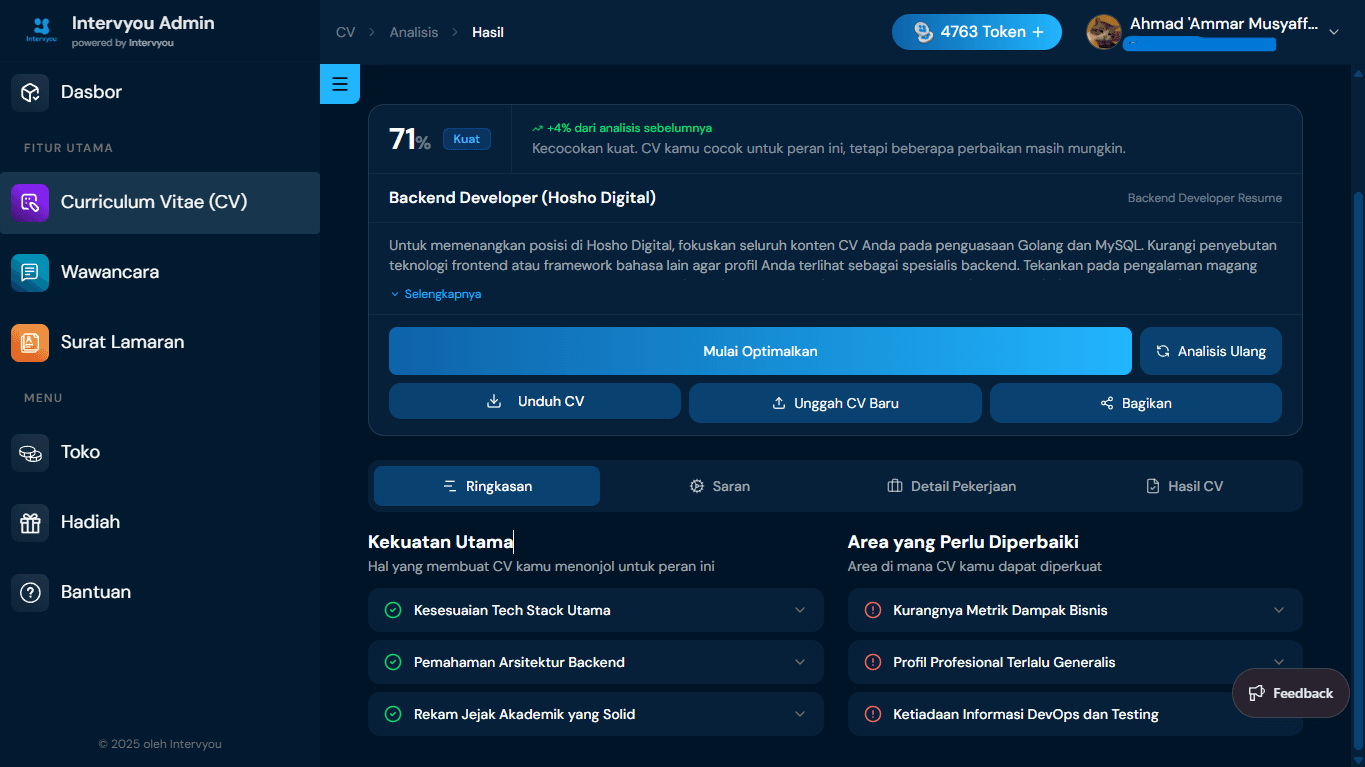1365x767 pixels.
Task: Click green check icon beside Kesesuaian Tech Stack
Action: (393, 610)
